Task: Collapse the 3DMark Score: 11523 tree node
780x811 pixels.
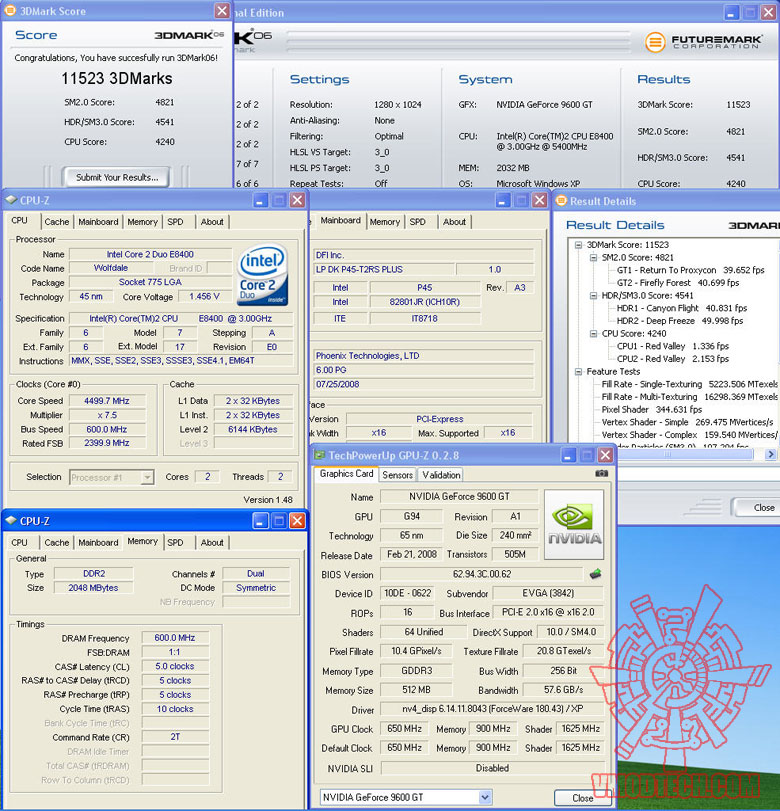Action: (x=579, y=245)
